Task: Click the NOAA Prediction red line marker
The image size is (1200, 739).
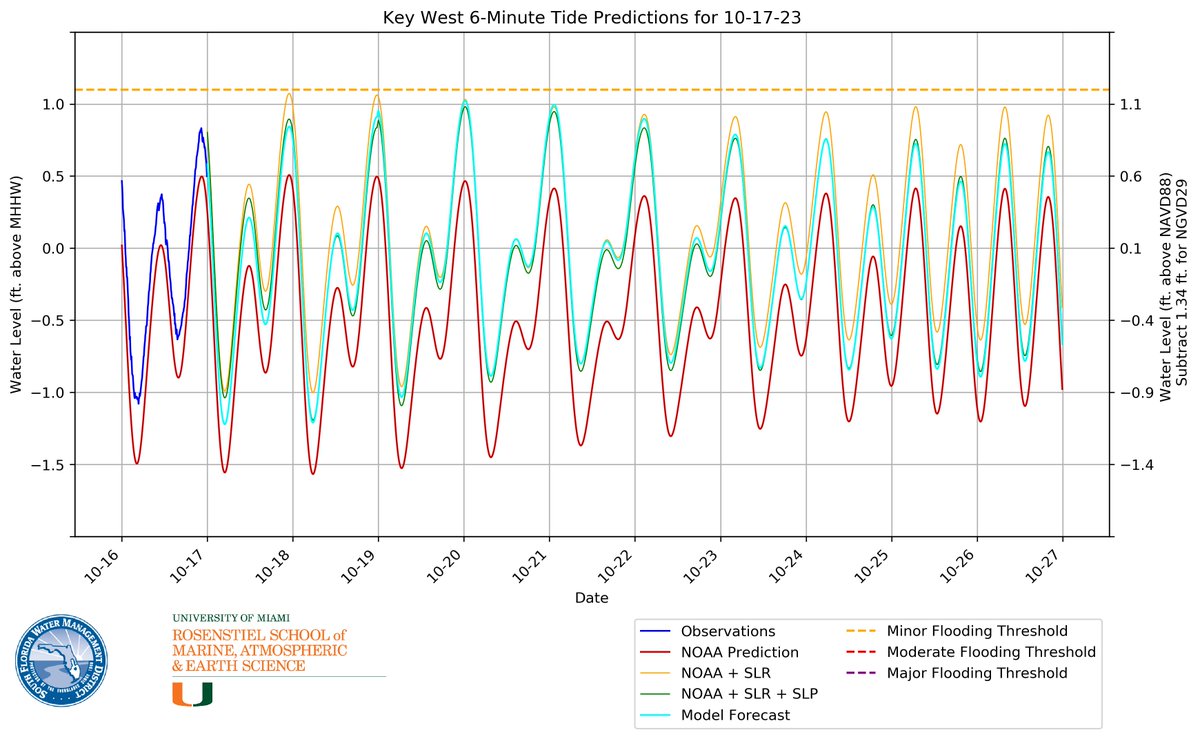Action: (x=654, y=651)
